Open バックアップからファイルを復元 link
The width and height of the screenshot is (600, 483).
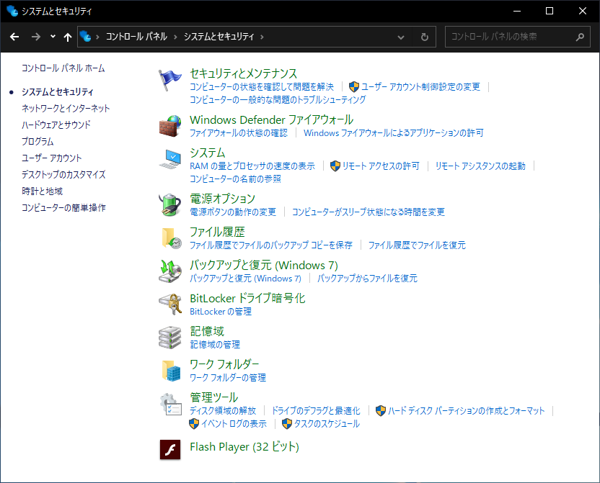(x=367, y=278)
